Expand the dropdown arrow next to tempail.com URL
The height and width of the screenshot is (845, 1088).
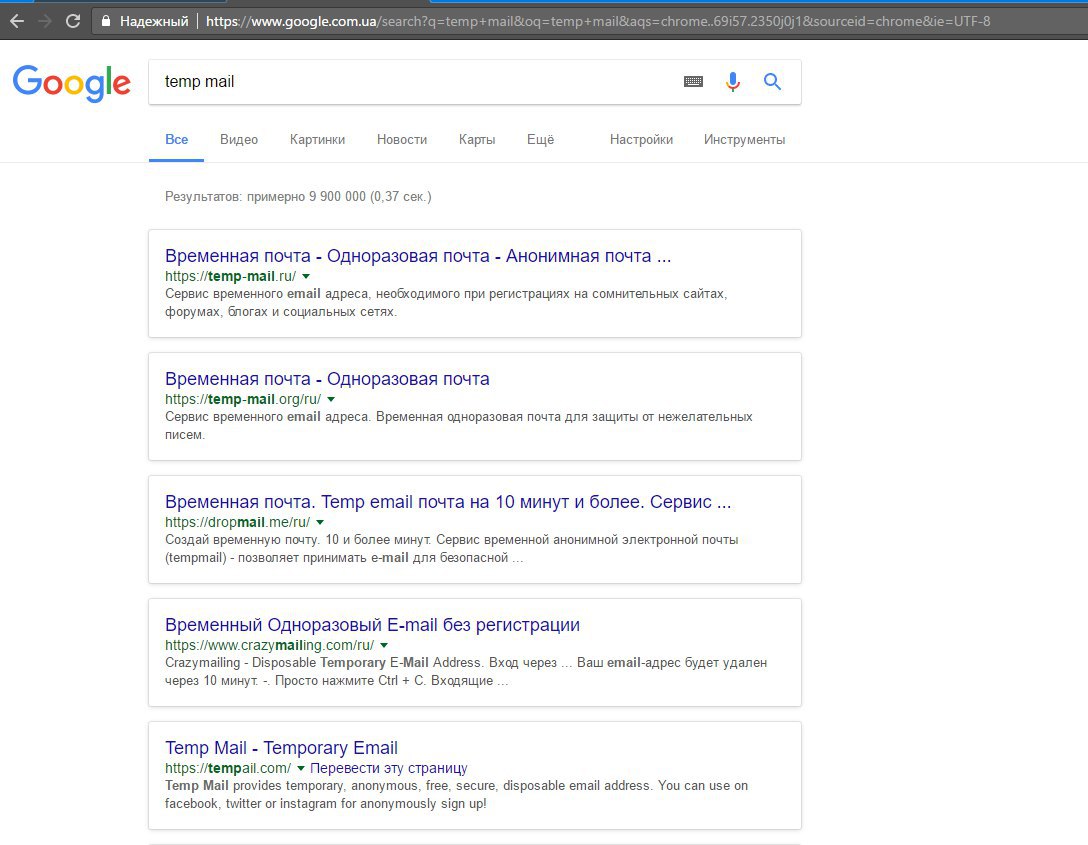click(x=300, y=769)
